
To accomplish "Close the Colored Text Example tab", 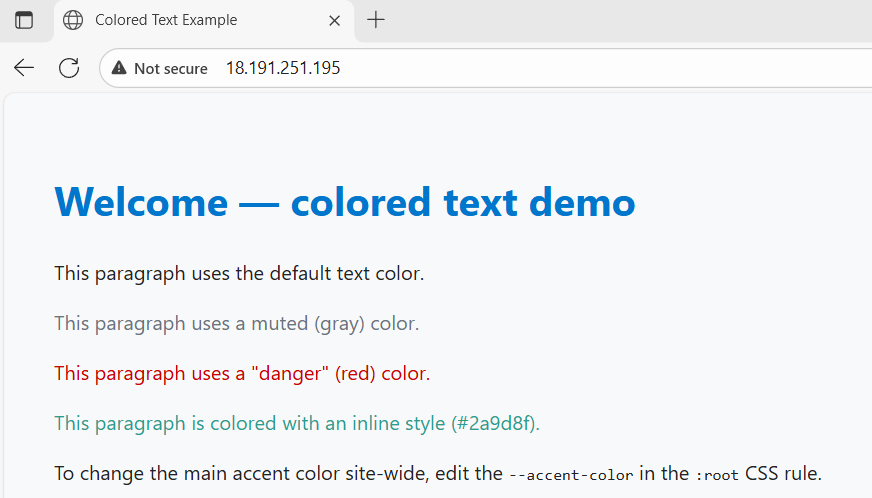I will (335, 20).
